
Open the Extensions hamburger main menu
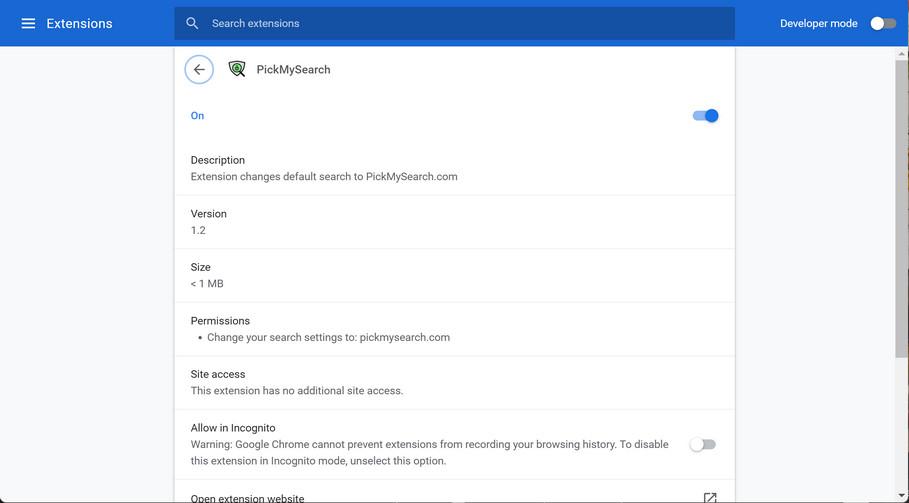click(x=28, y=23)
